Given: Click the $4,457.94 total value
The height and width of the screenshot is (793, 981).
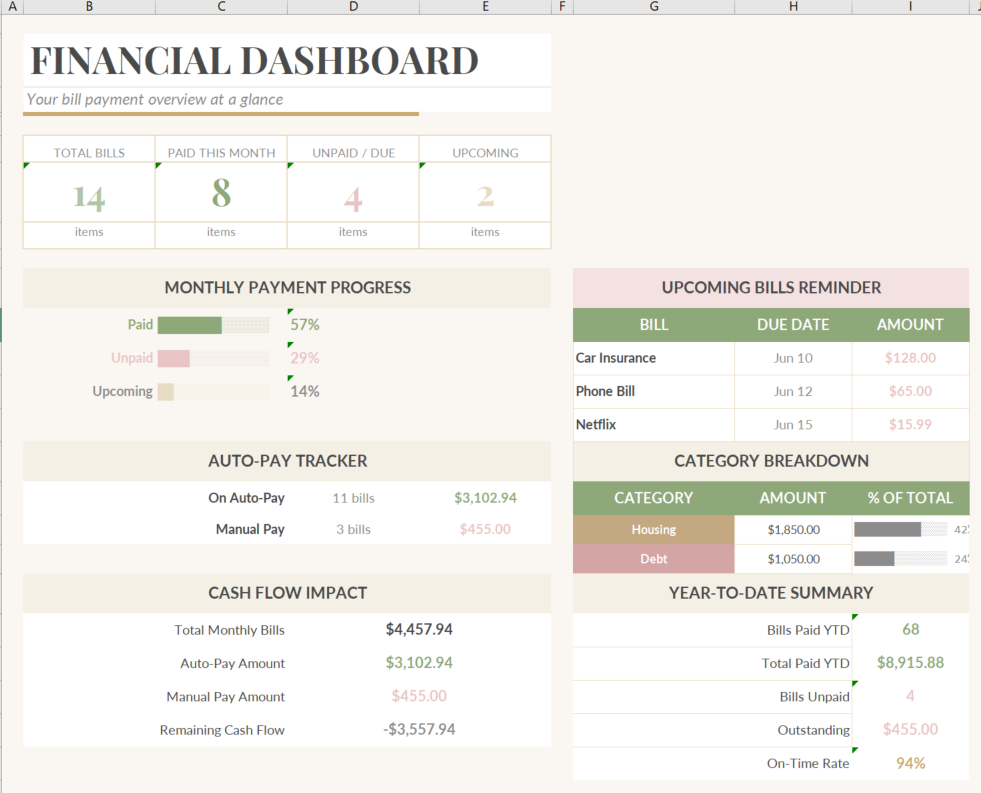Looking at the screenshot, I should click(x=419, y=629).
